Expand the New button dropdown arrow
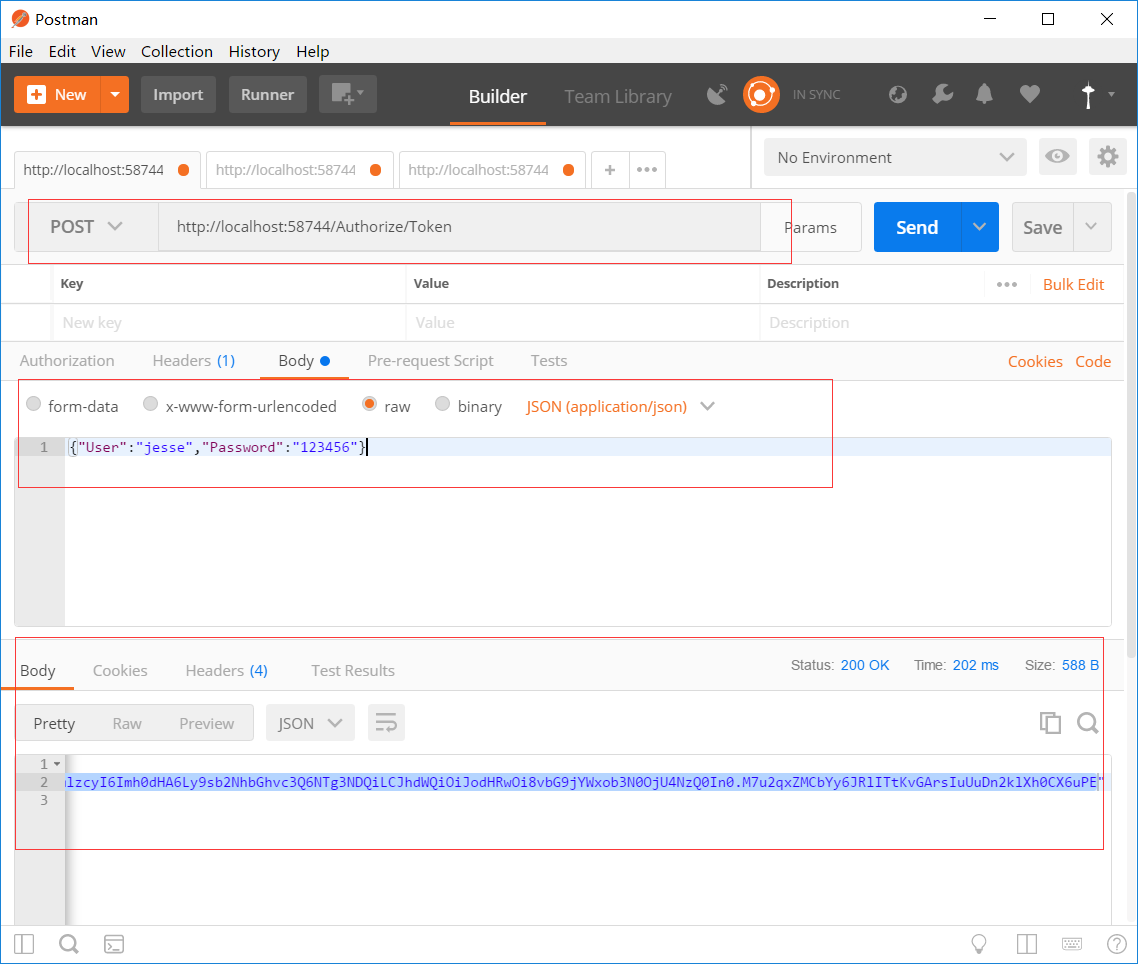This screenshot has width=1138, height=964. click(x=115, y=94)
